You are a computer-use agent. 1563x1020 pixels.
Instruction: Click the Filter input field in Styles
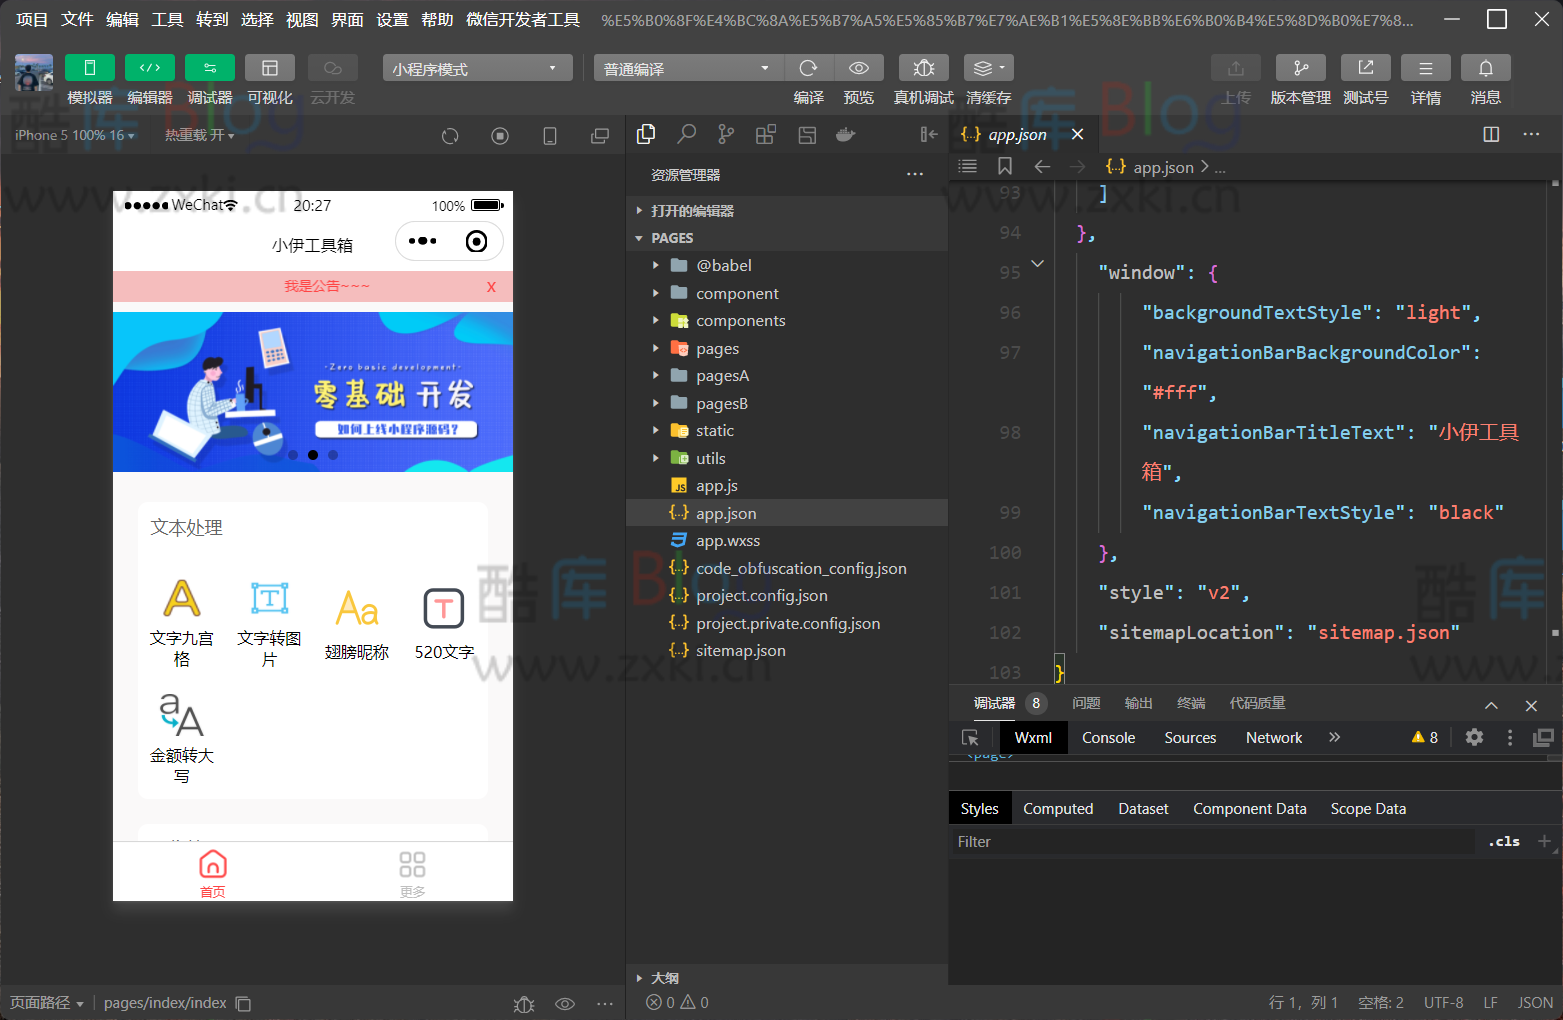point(1210,842)
